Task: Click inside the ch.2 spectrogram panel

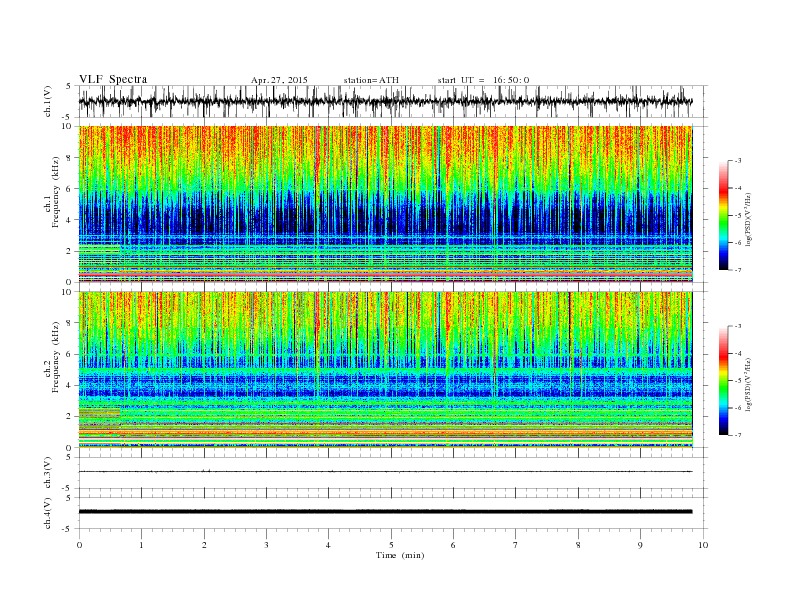Action: (385, 370)
